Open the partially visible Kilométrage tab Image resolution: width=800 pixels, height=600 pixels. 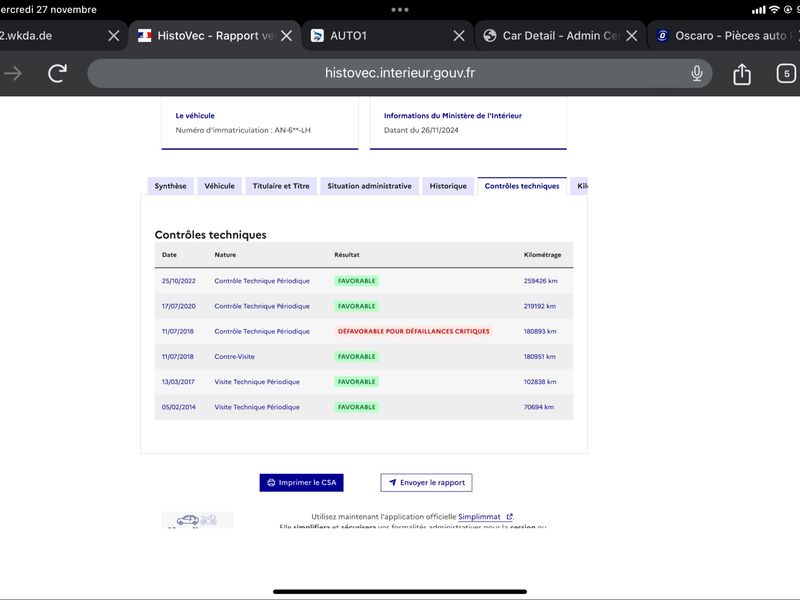580,186
